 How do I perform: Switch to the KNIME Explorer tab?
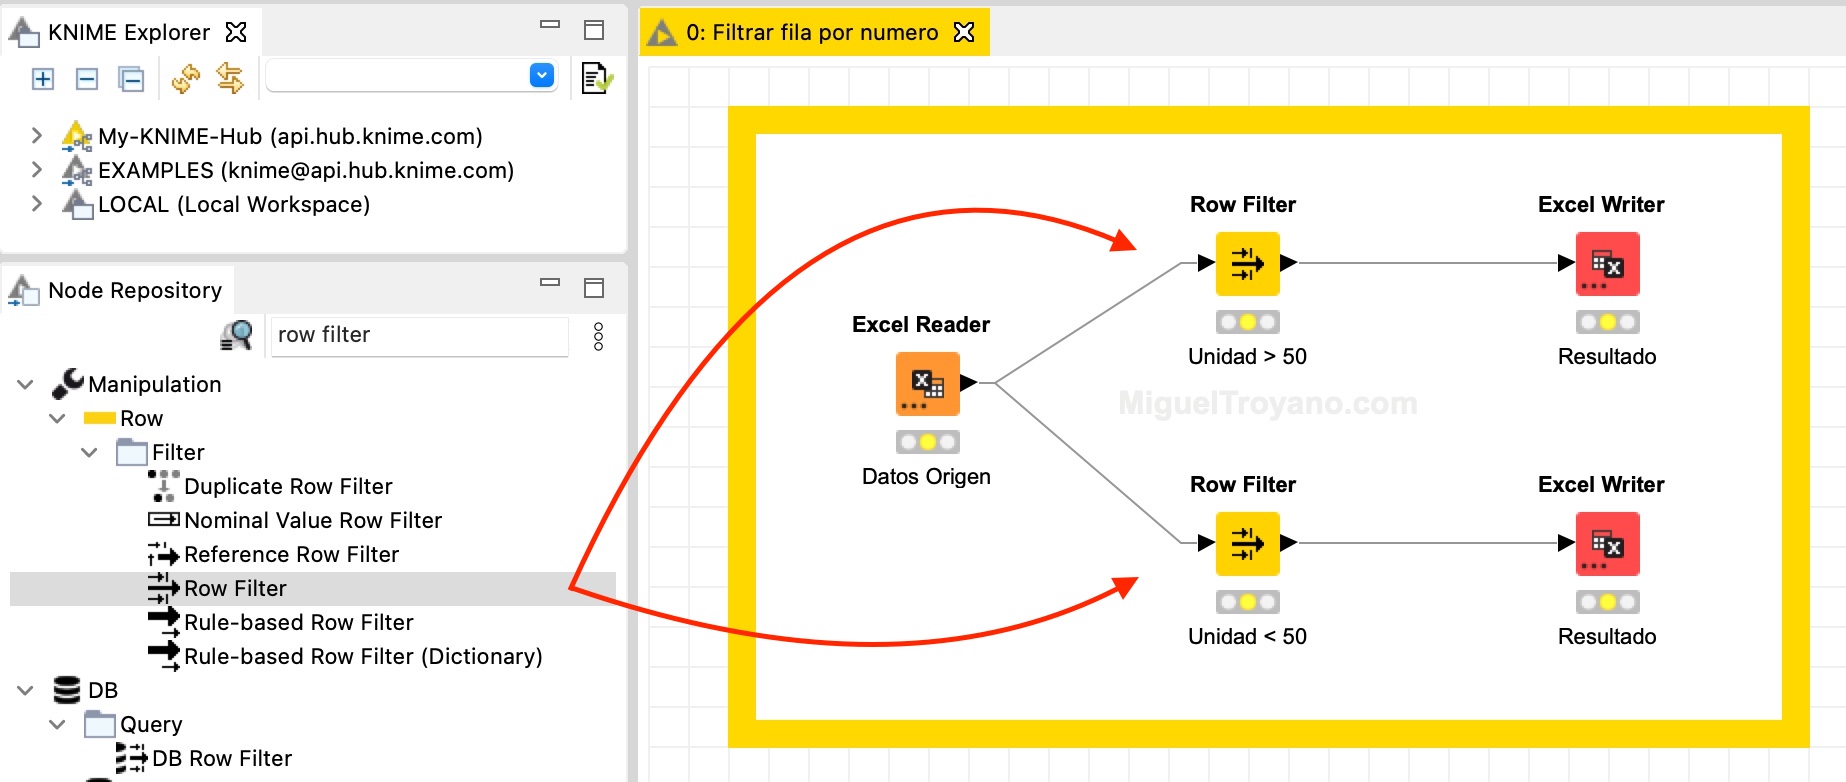(129, 32)
